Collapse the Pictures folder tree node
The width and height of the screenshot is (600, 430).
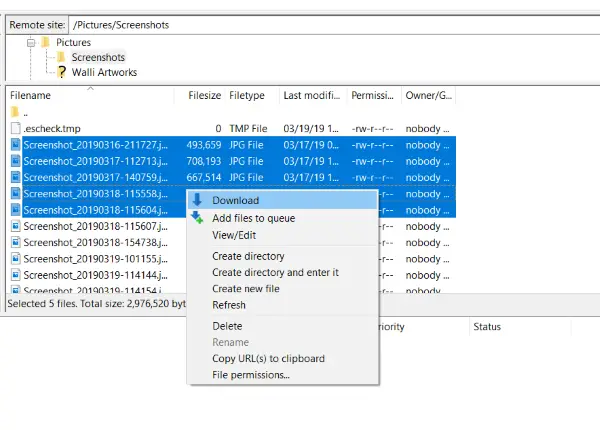point(31,43)
